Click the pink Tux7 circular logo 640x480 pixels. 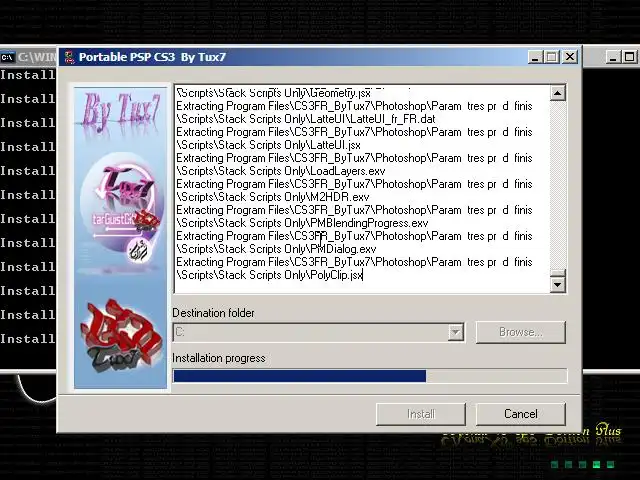(122, 209)
